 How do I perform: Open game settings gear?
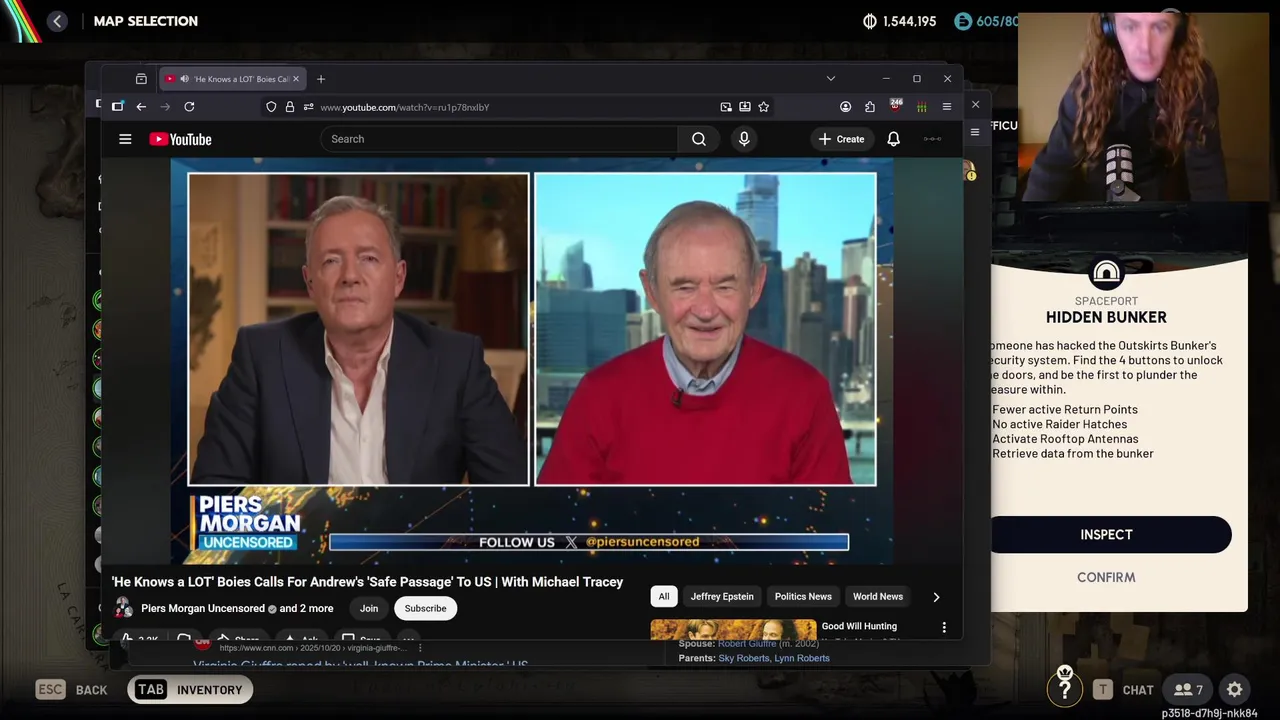pyautogui.click(x=1235, y=689)
